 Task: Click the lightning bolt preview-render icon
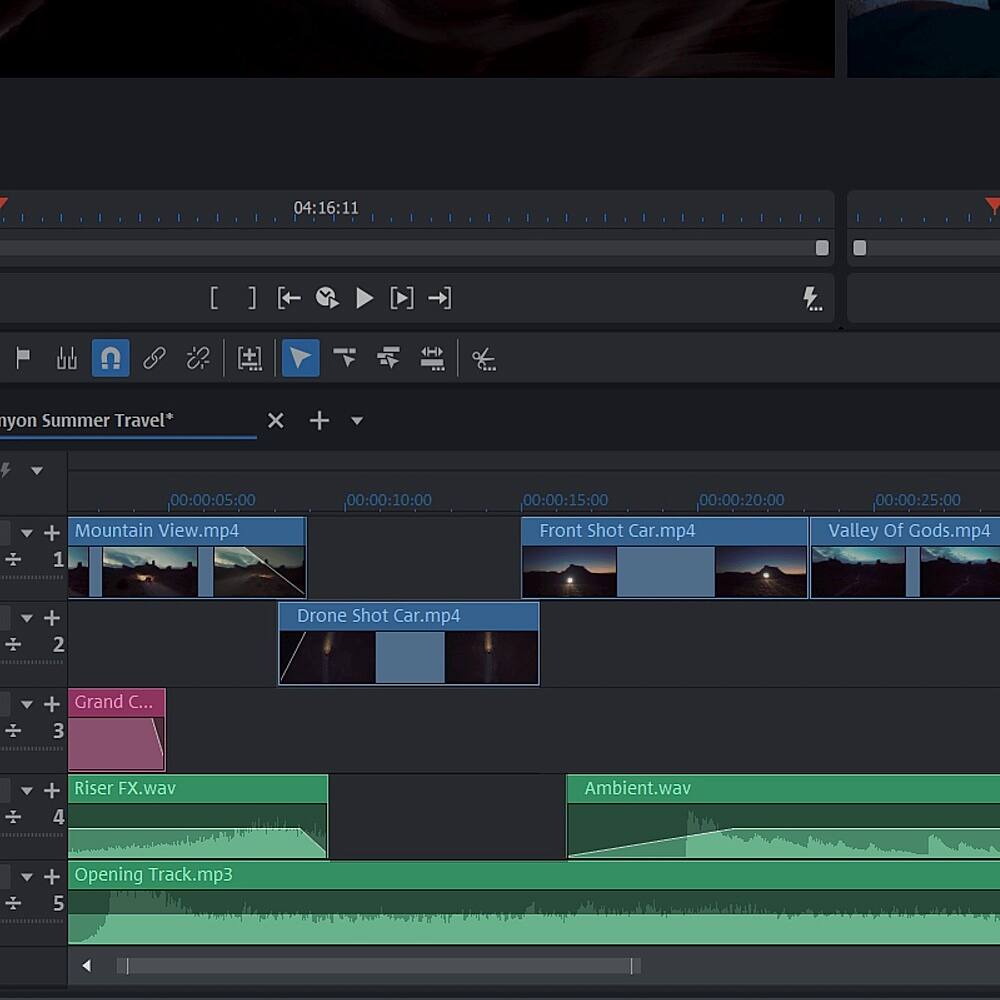[x=812, y=298]
